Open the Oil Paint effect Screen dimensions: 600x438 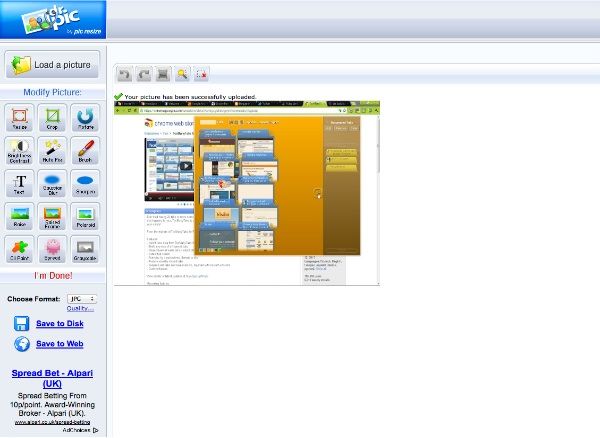[20, 249]
